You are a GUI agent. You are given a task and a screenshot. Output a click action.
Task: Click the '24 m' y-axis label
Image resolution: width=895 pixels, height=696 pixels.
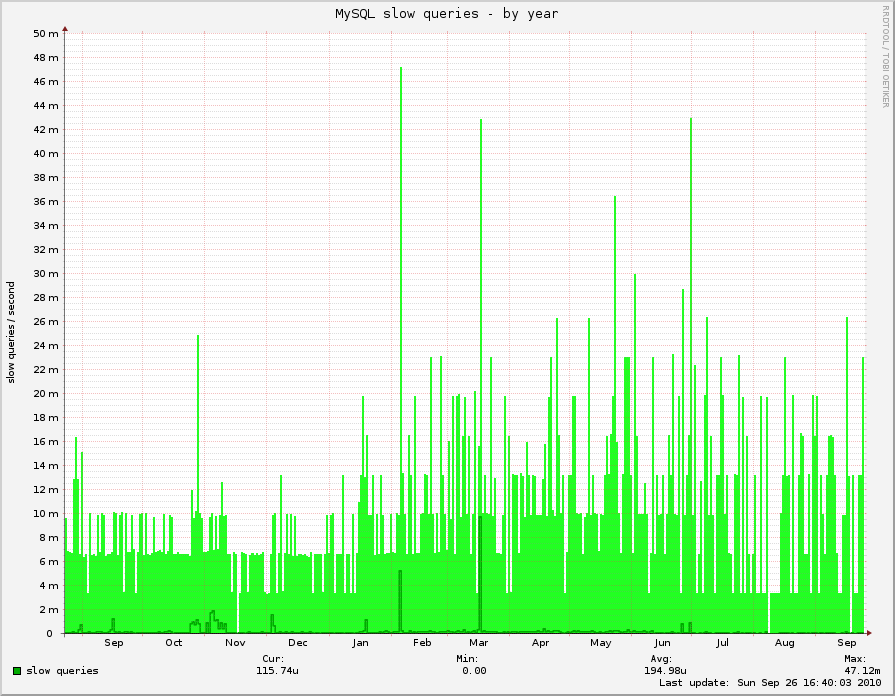[x=46, y=345]
